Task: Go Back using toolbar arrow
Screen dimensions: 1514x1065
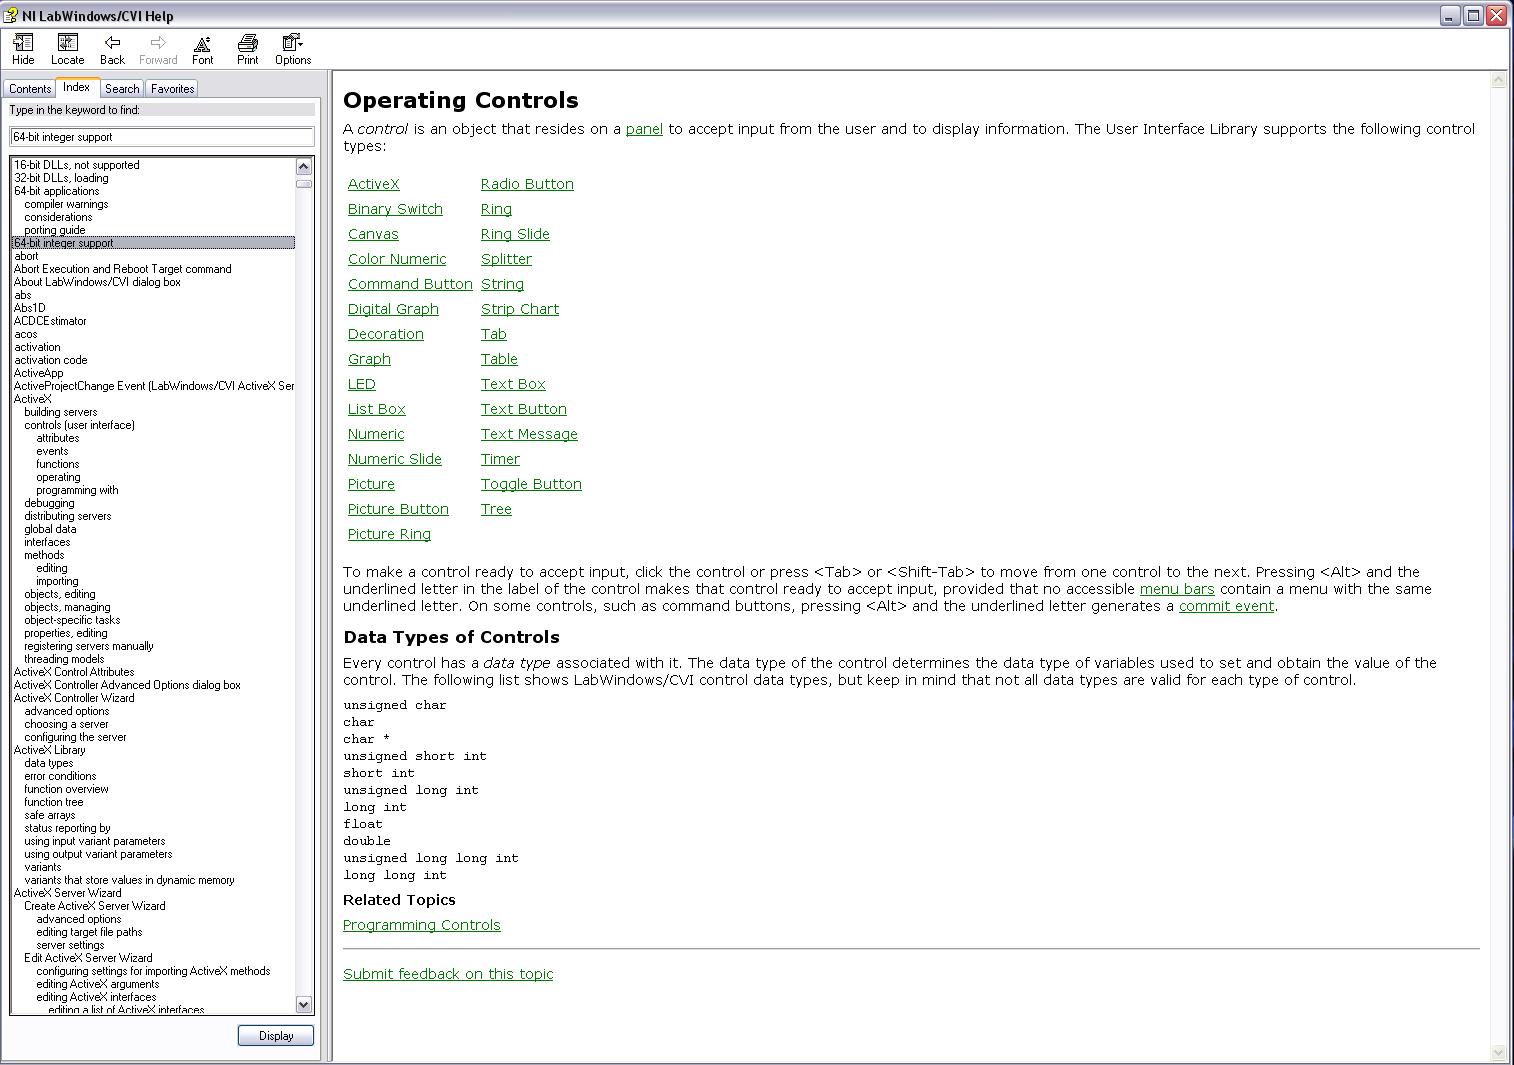Action: pyautogui.click(x=112, y=49)
